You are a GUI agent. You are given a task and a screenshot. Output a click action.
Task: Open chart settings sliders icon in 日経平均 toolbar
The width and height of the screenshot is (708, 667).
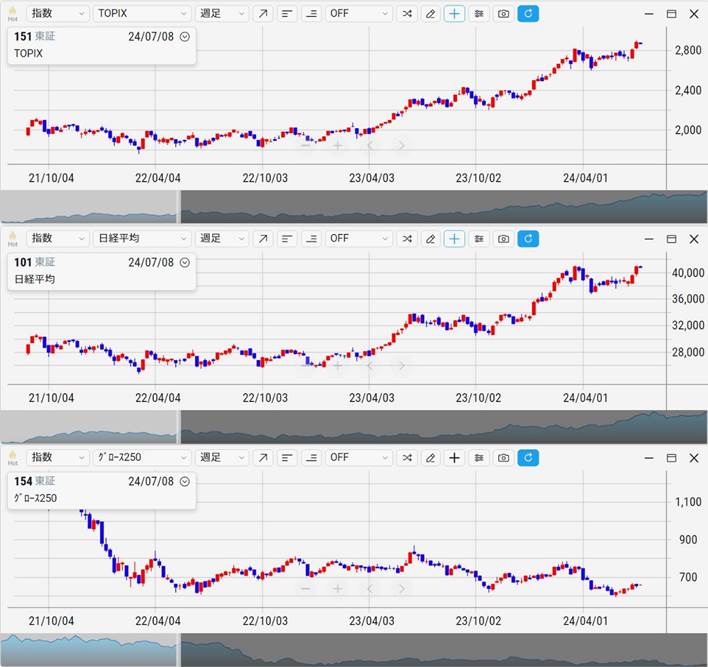coord(479,238)
